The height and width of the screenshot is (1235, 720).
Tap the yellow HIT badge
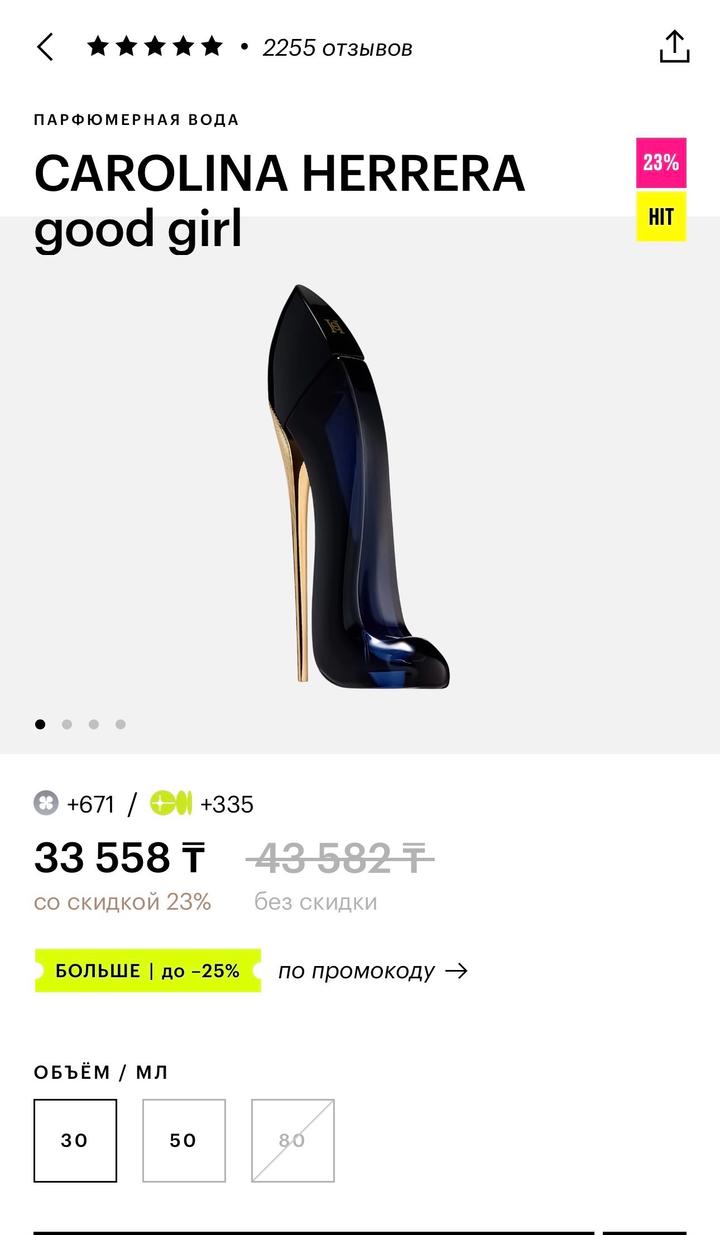tap(661, 216)
